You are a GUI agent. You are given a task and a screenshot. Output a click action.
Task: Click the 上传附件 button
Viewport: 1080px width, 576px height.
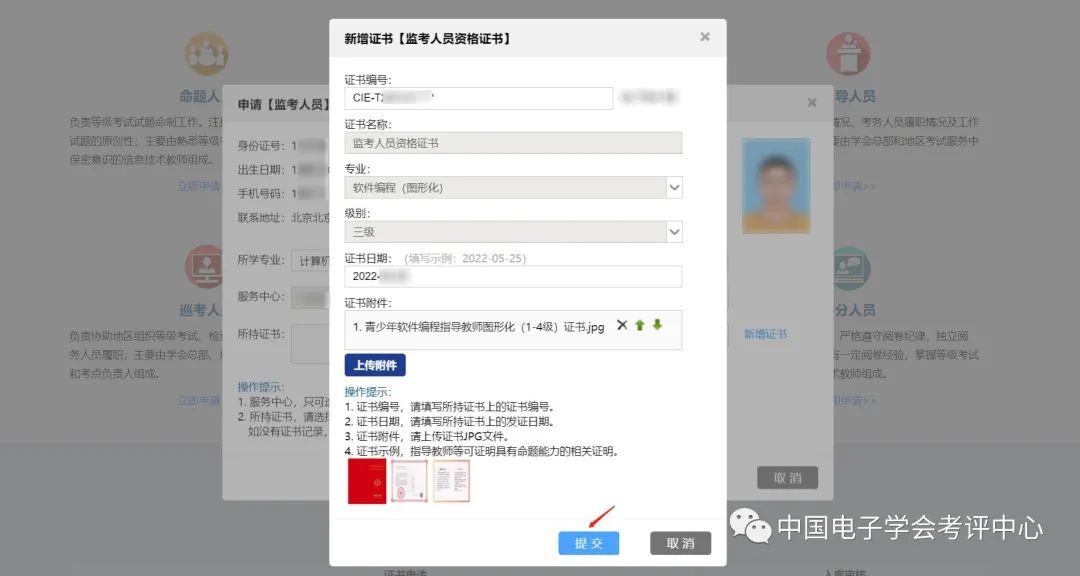pyautogui.click(x=375, y=365)
